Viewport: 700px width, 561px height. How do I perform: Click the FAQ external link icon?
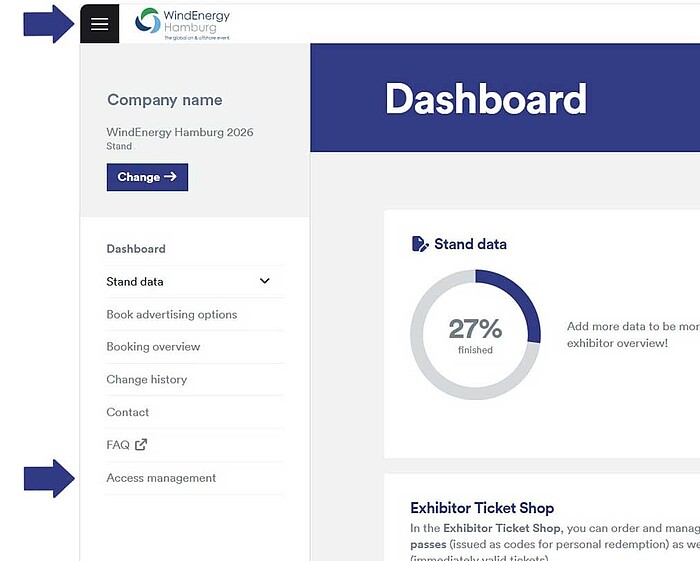141,445
